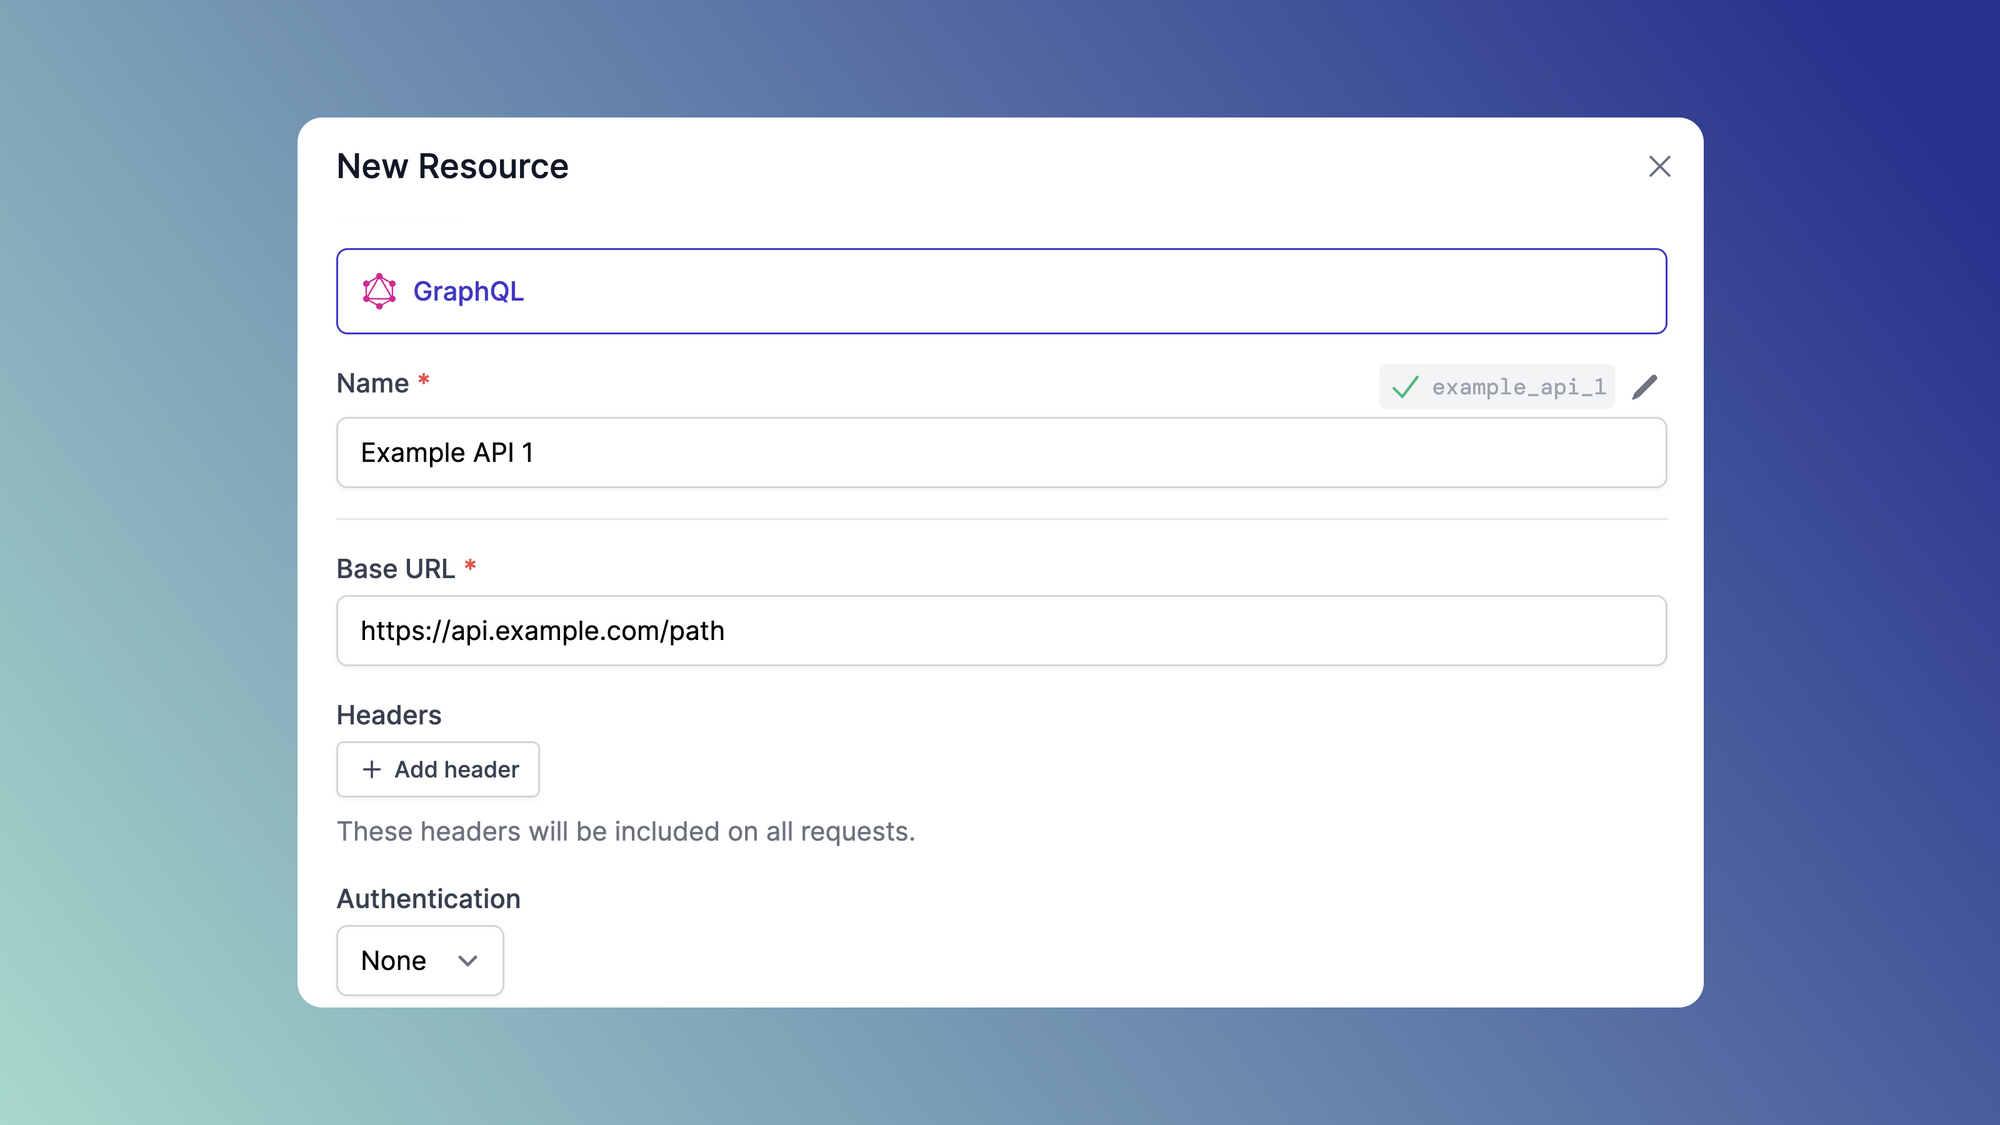Click the Headers label
Image resolution: width=2000 pixels, height=1125 pixels.
click(x=389, y=715)
